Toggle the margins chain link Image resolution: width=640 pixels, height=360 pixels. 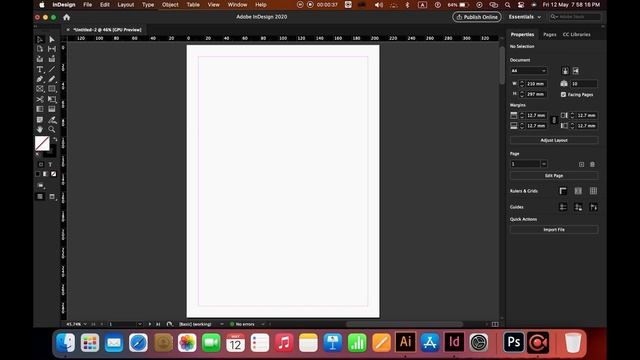tap(554, 120)
